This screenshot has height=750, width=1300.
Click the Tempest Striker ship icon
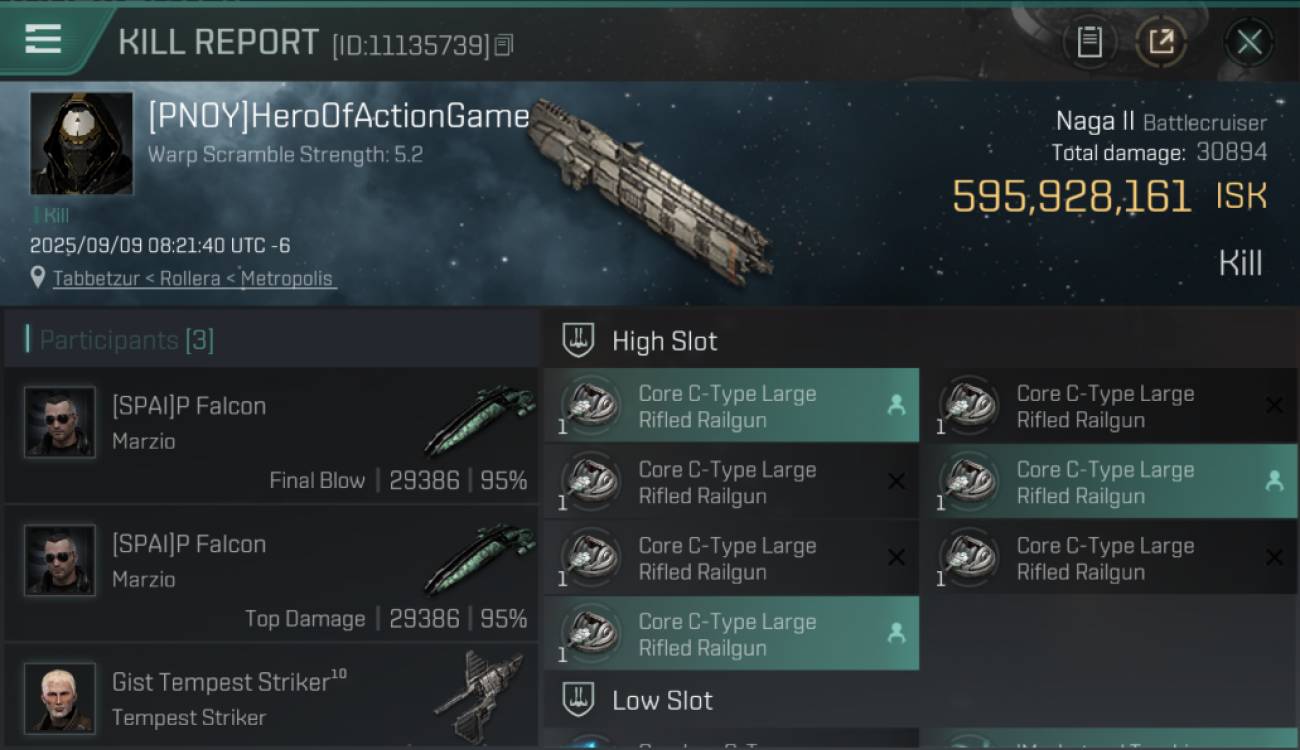(x=480, y=696)
